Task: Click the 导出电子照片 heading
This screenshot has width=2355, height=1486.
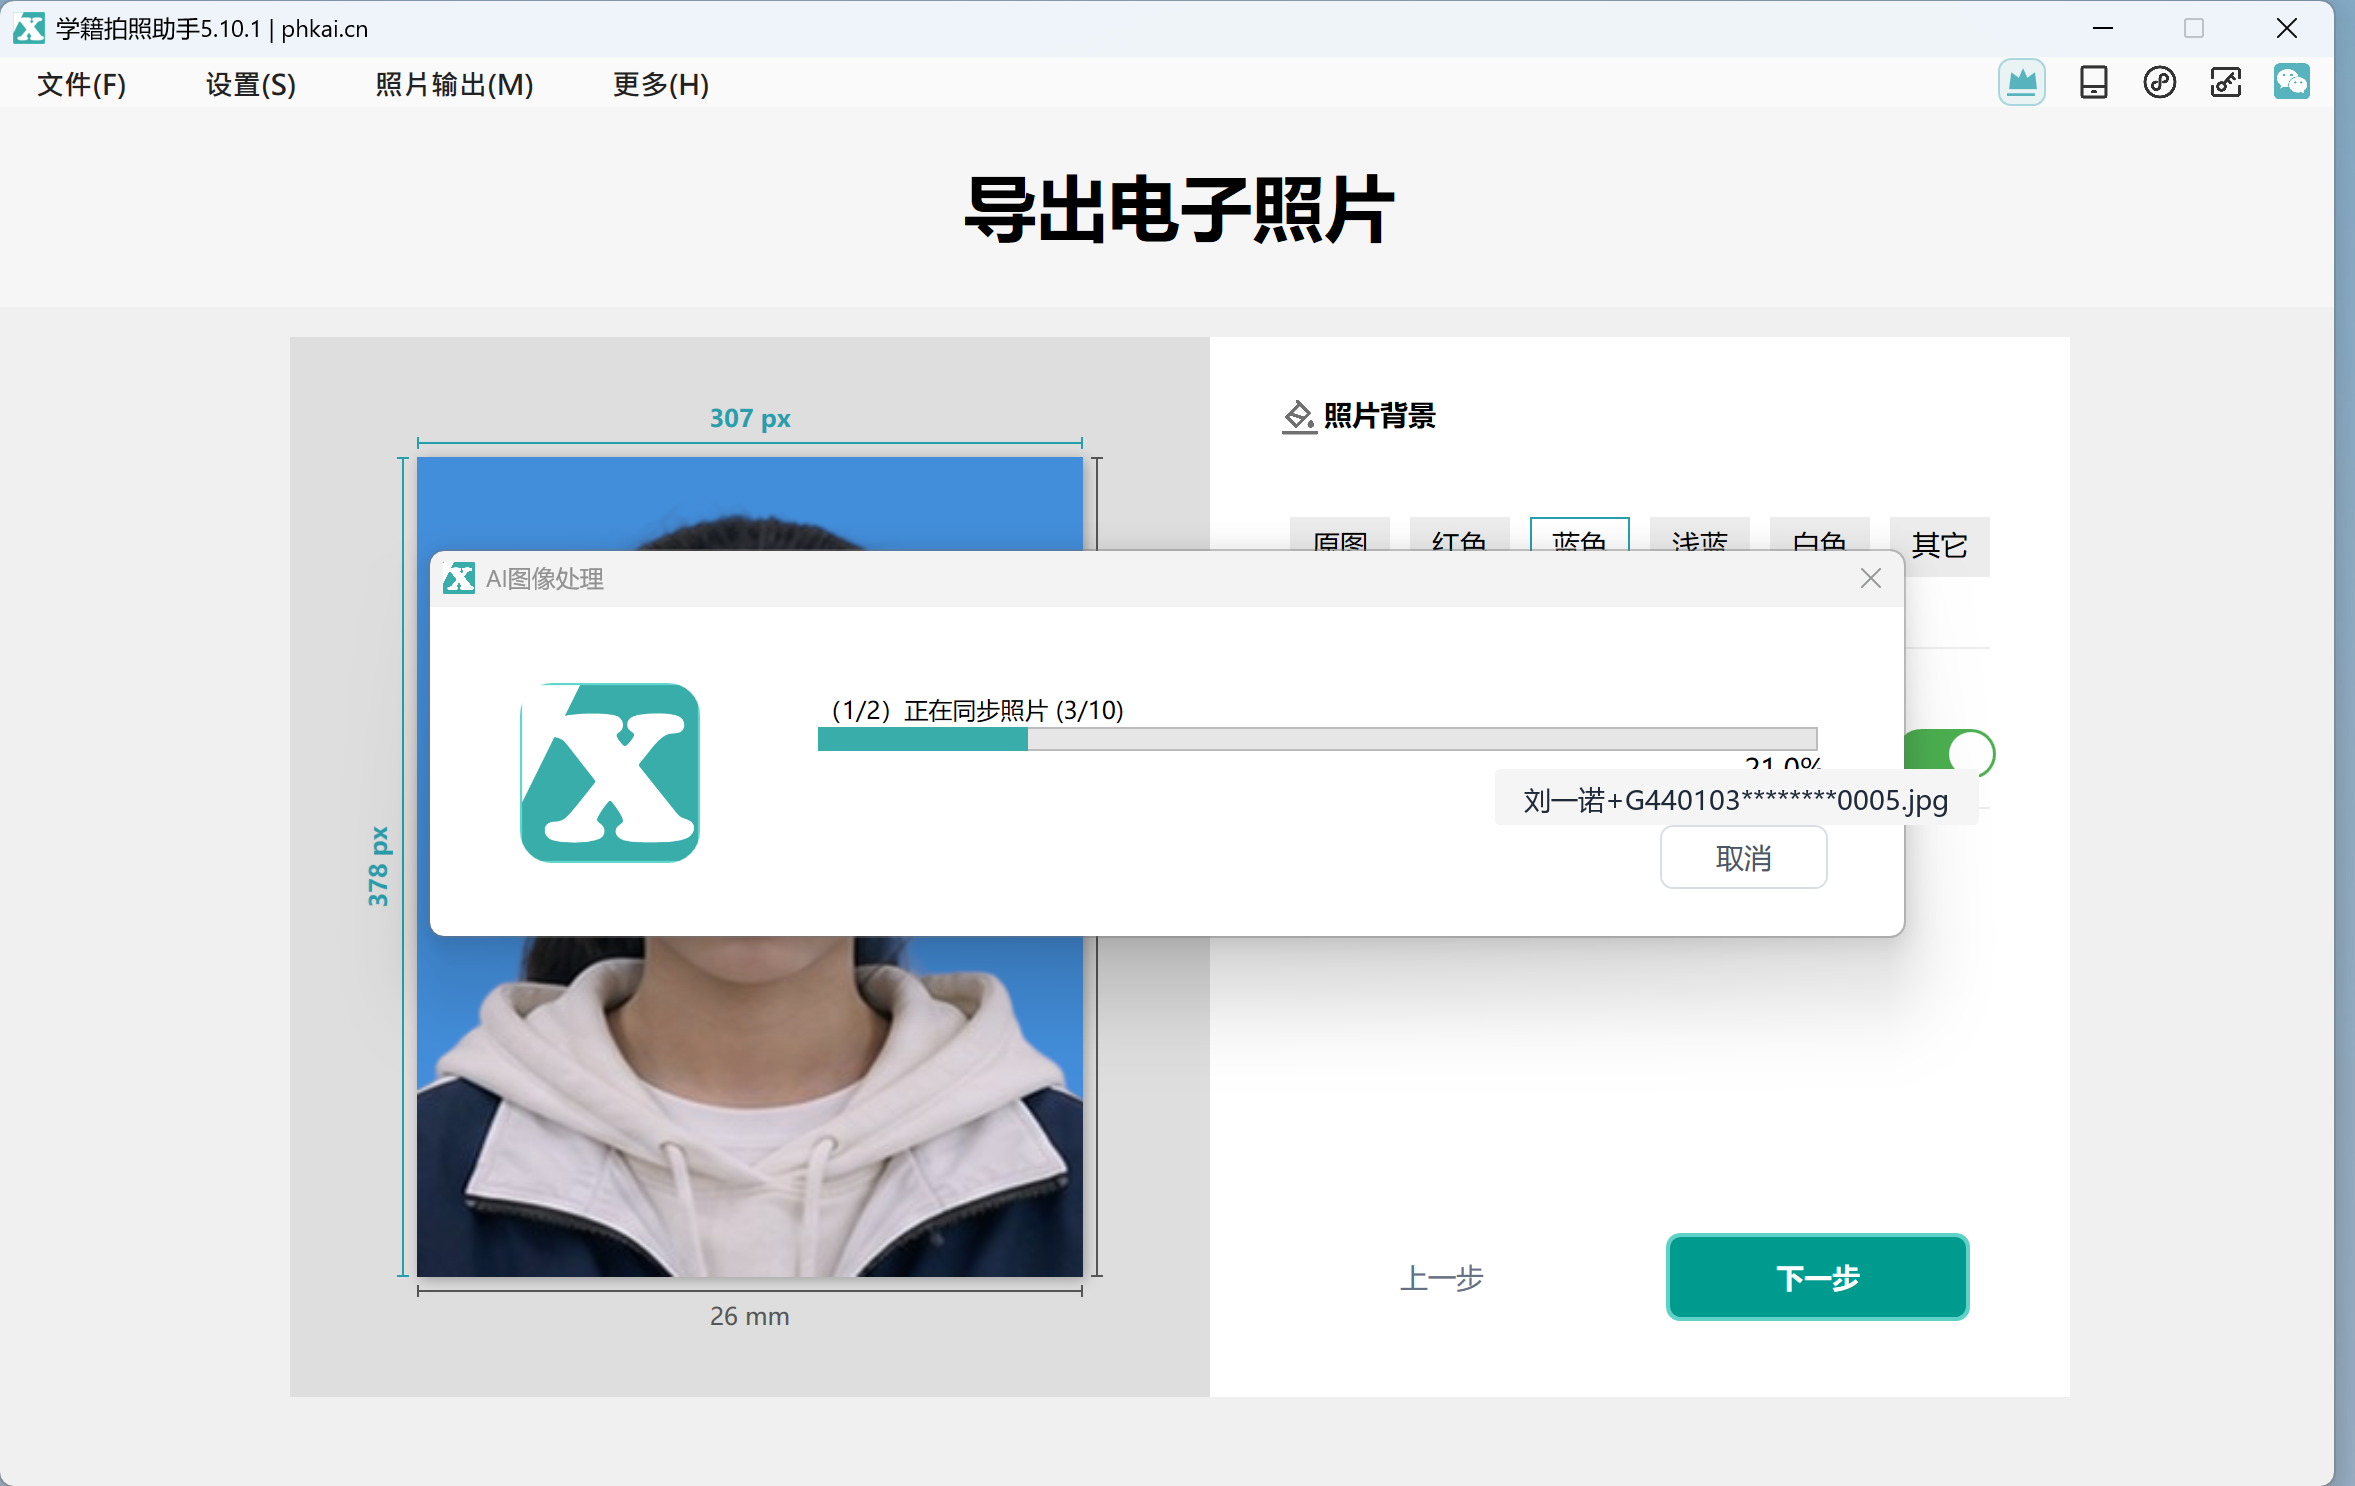Action: tap(1178, 209)
